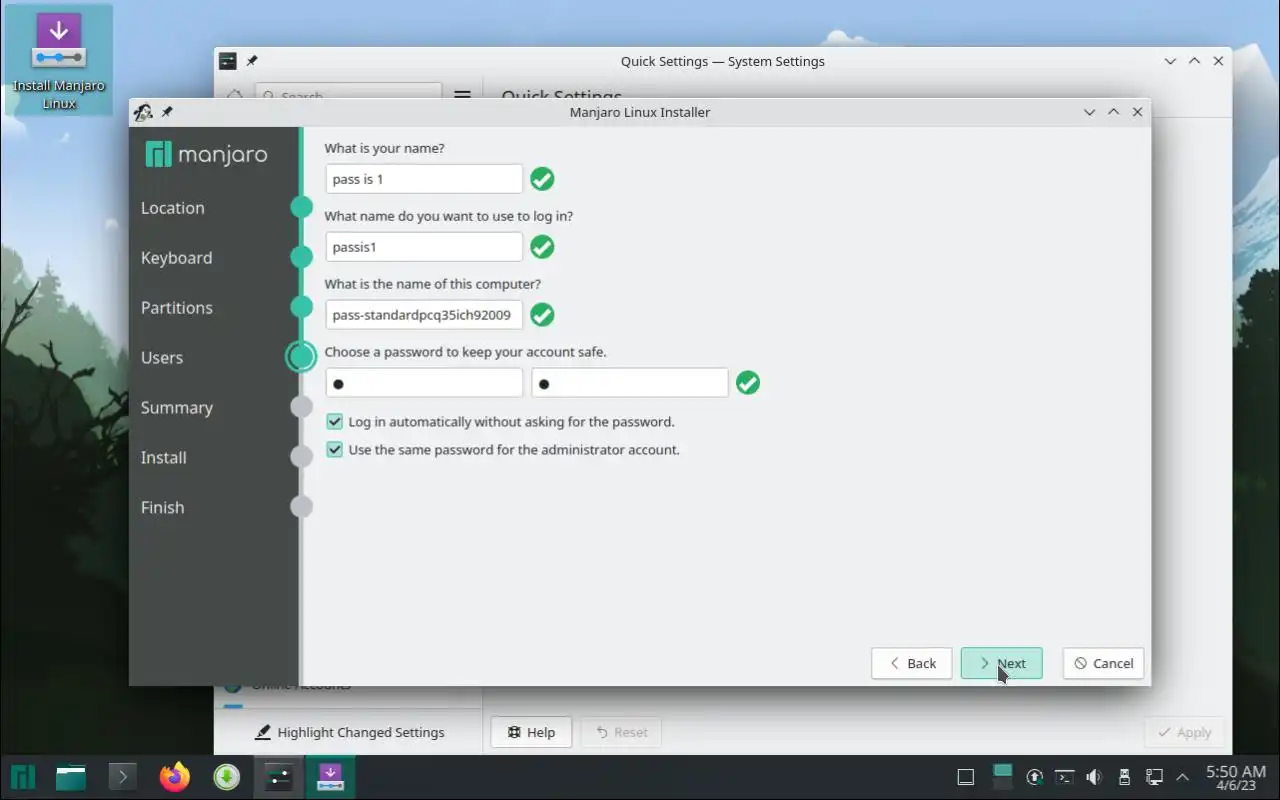This screenshot has height=800, width=1280.
Task: Cancel the Manjaro installation
Action: [x=1103, y=663]
